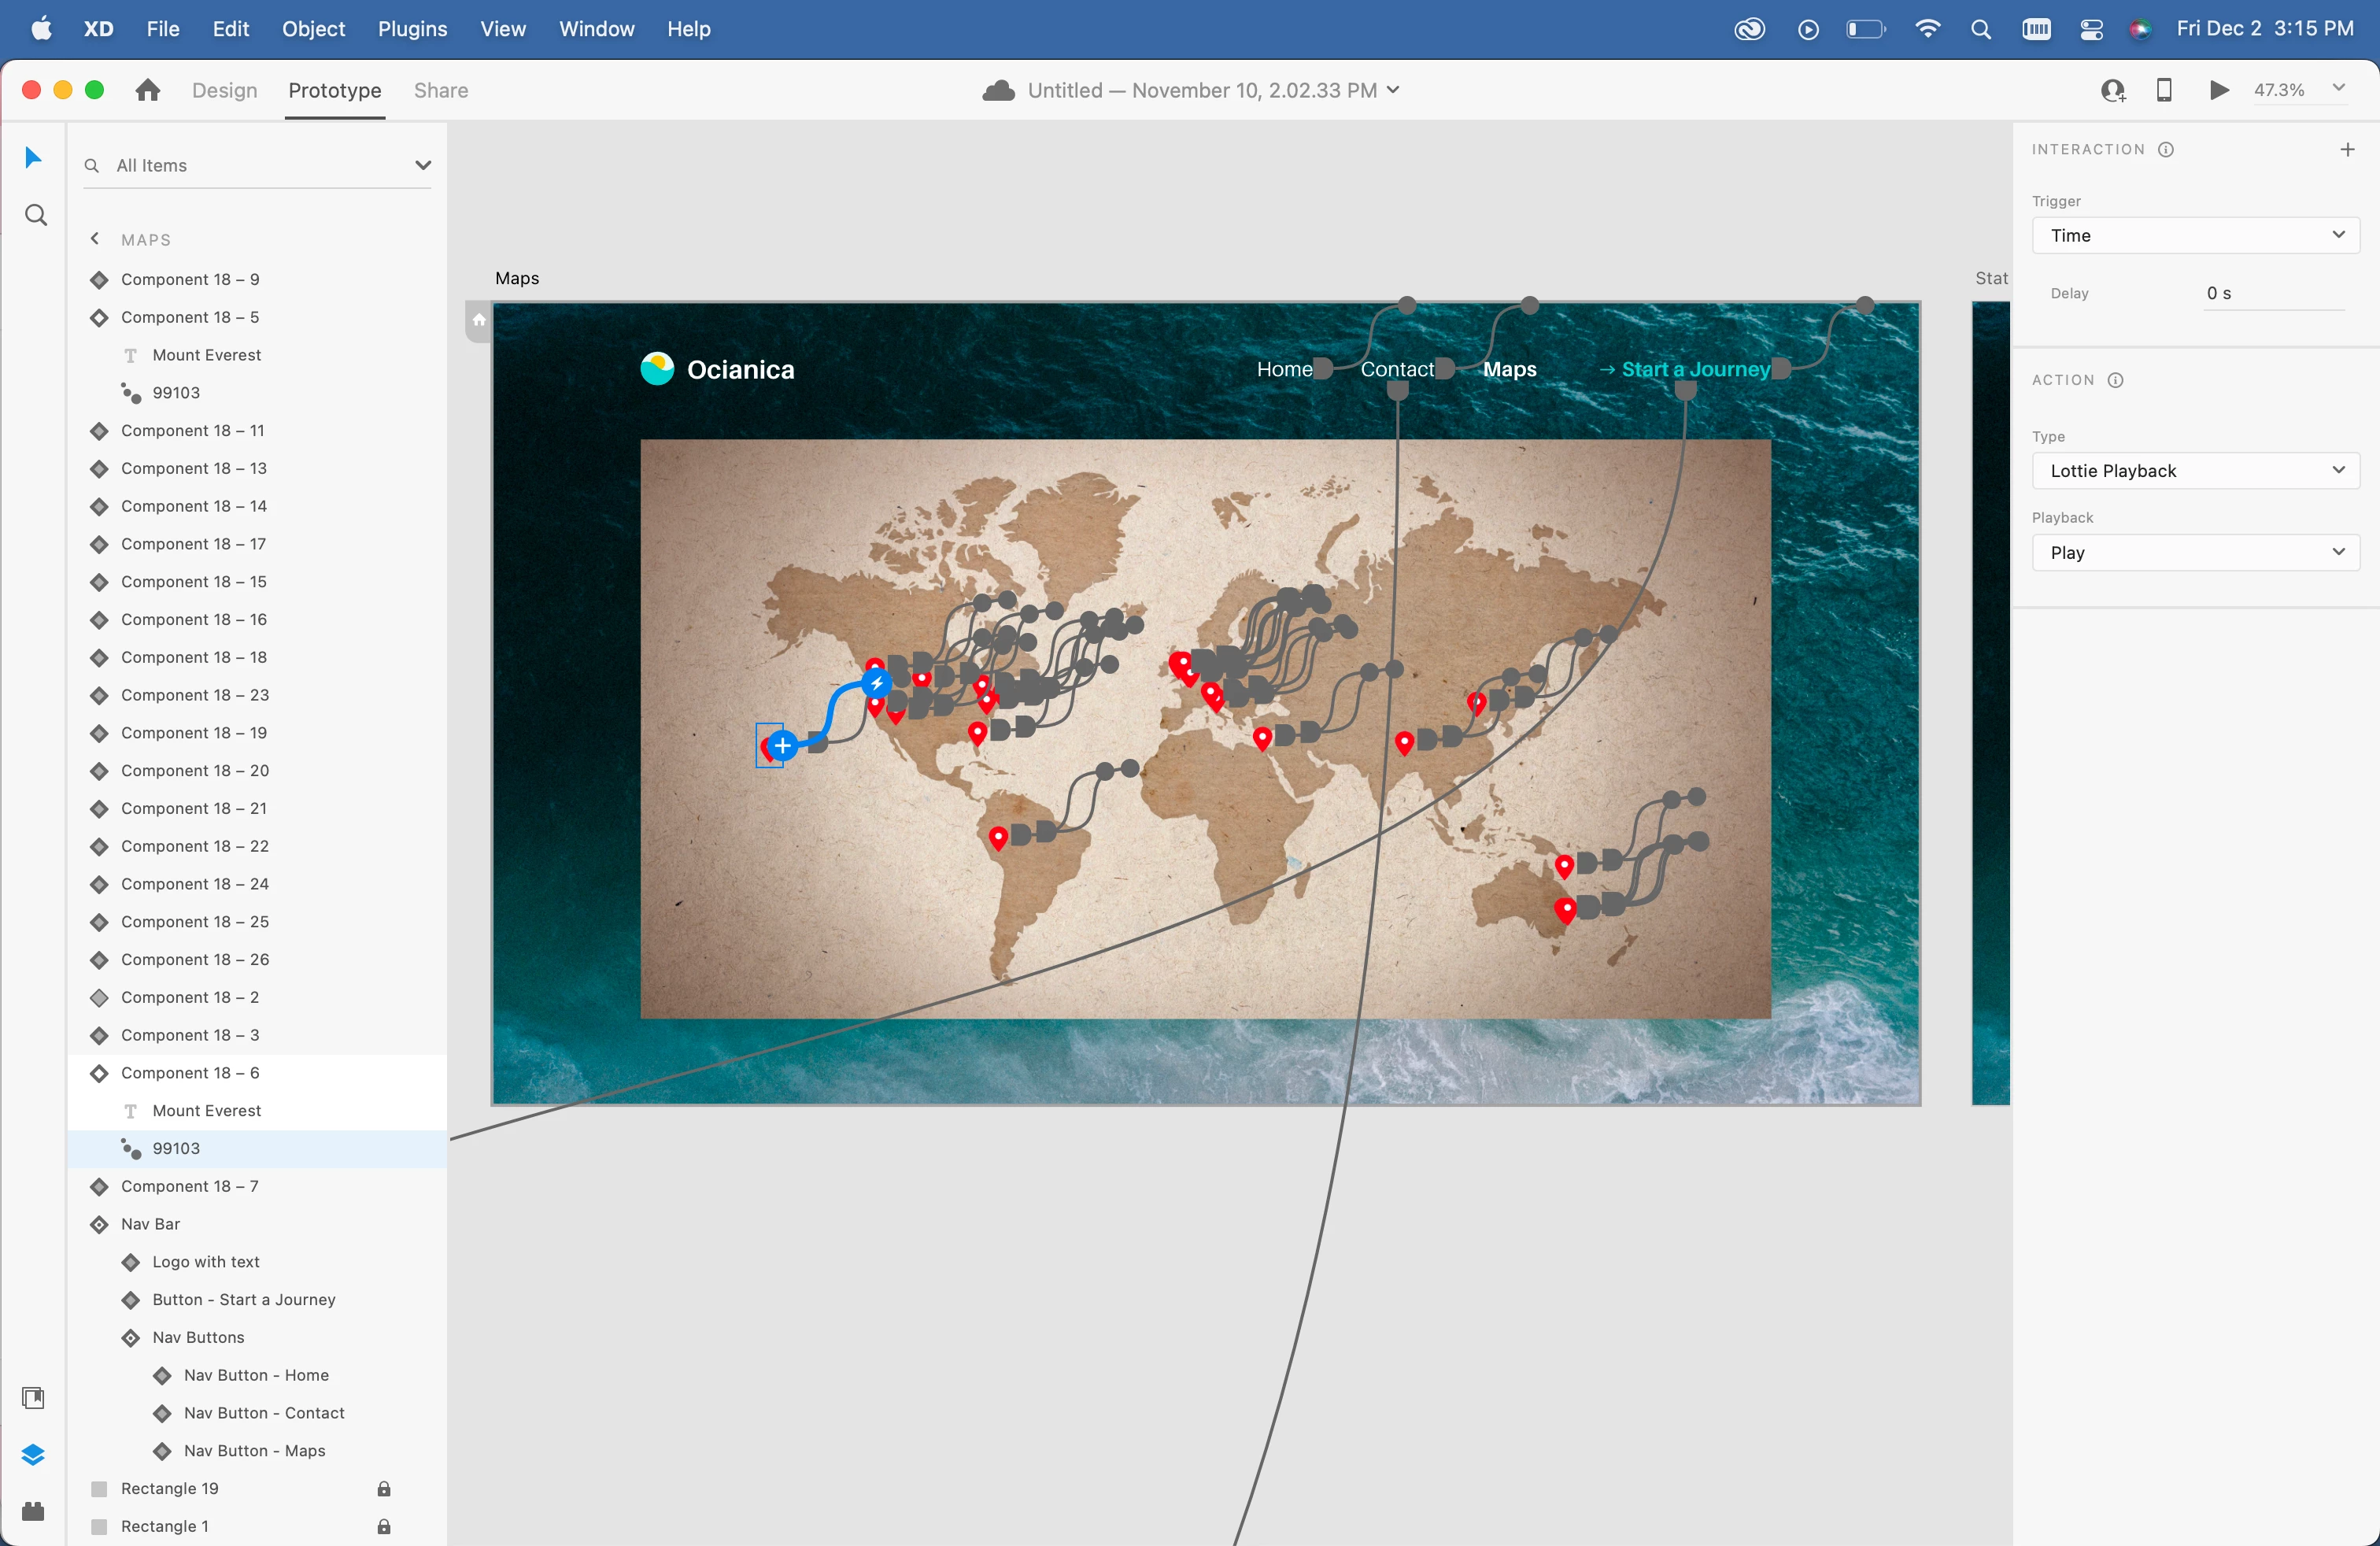Open the Layers panel icon
The width and height of the screenshot is (2380, 1546).
(33, 1454)
